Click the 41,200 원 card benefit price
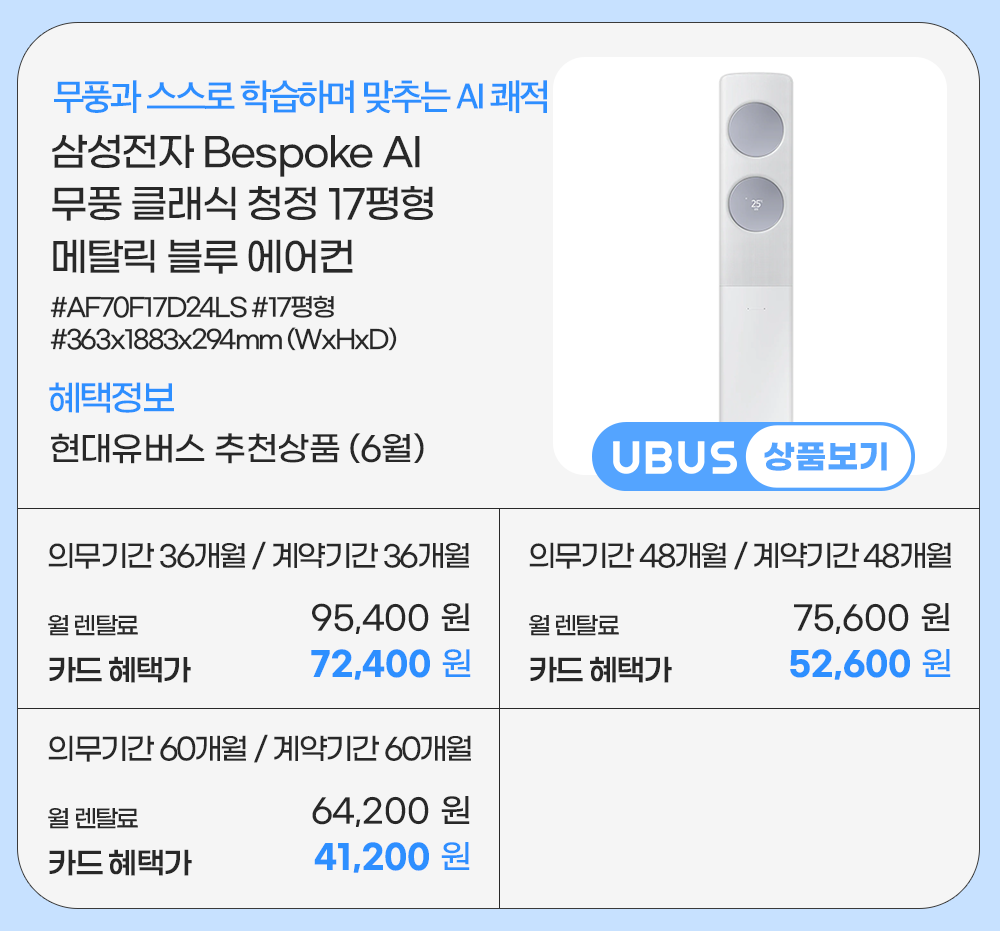Screen dimensions: 1000x931 [x=391, y=856]
